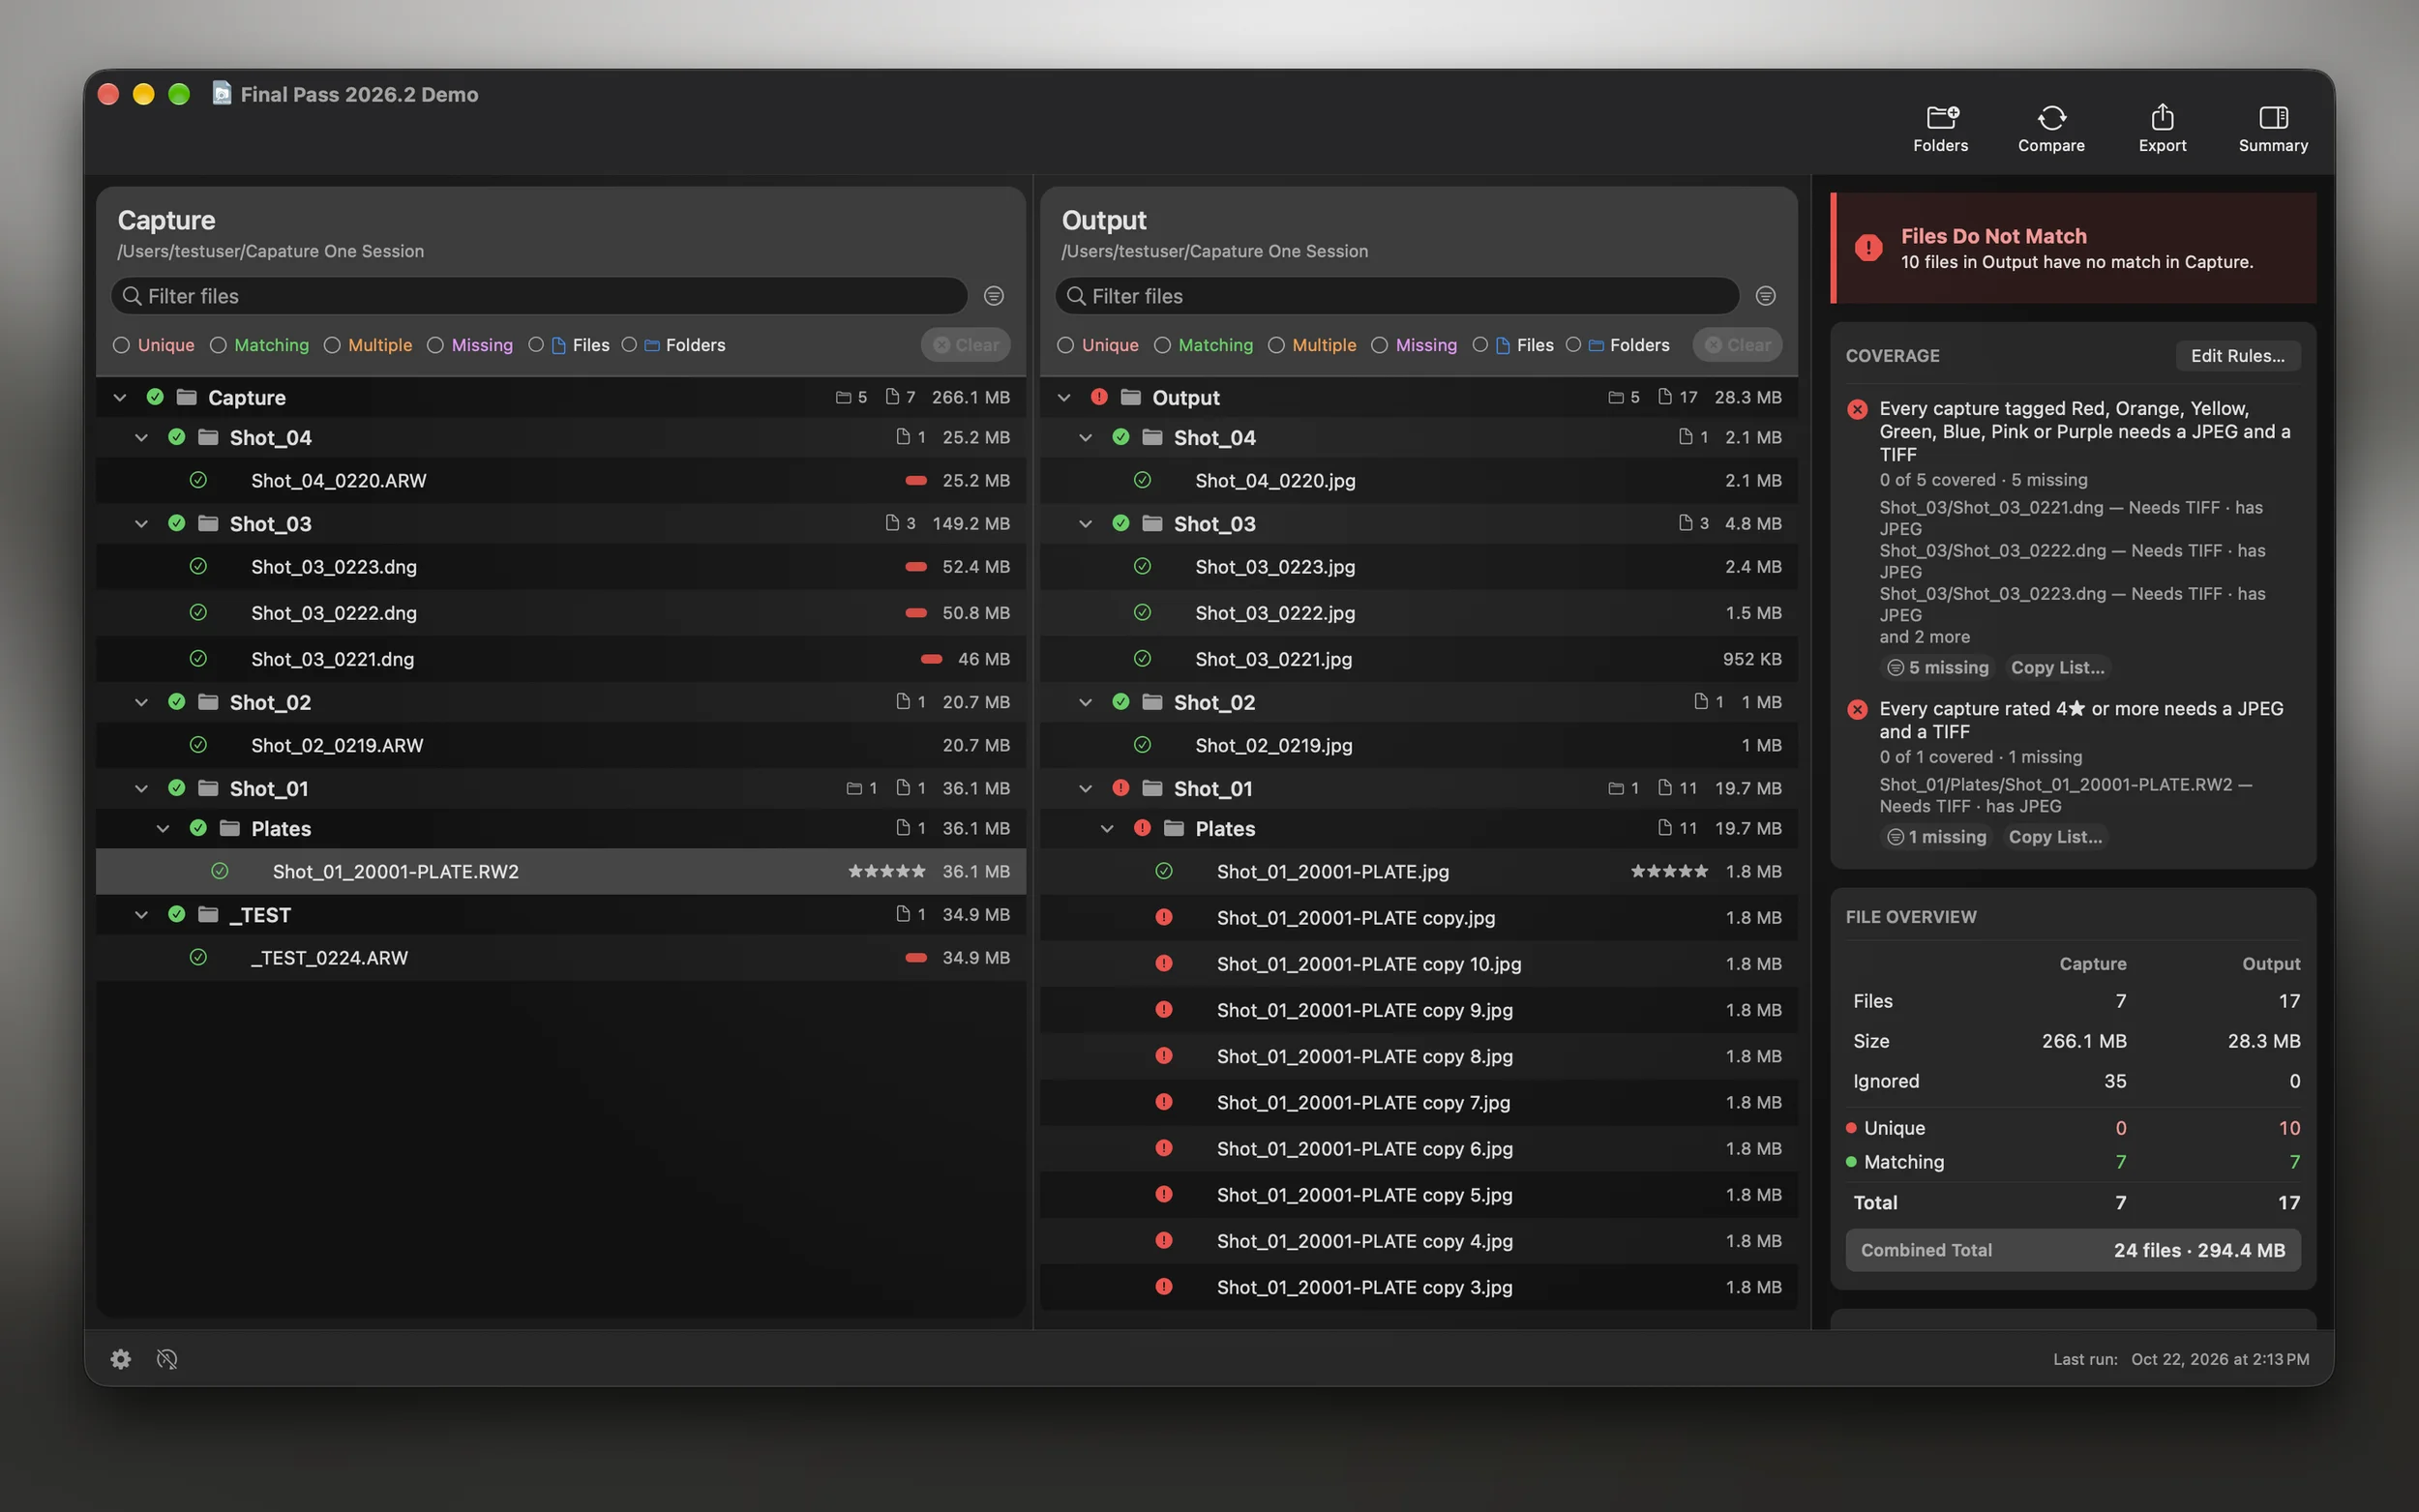This screenshot has width=2419, height=1512.
Task: Select Unique filter radio in Capture pane
Action: coord(121,345)
